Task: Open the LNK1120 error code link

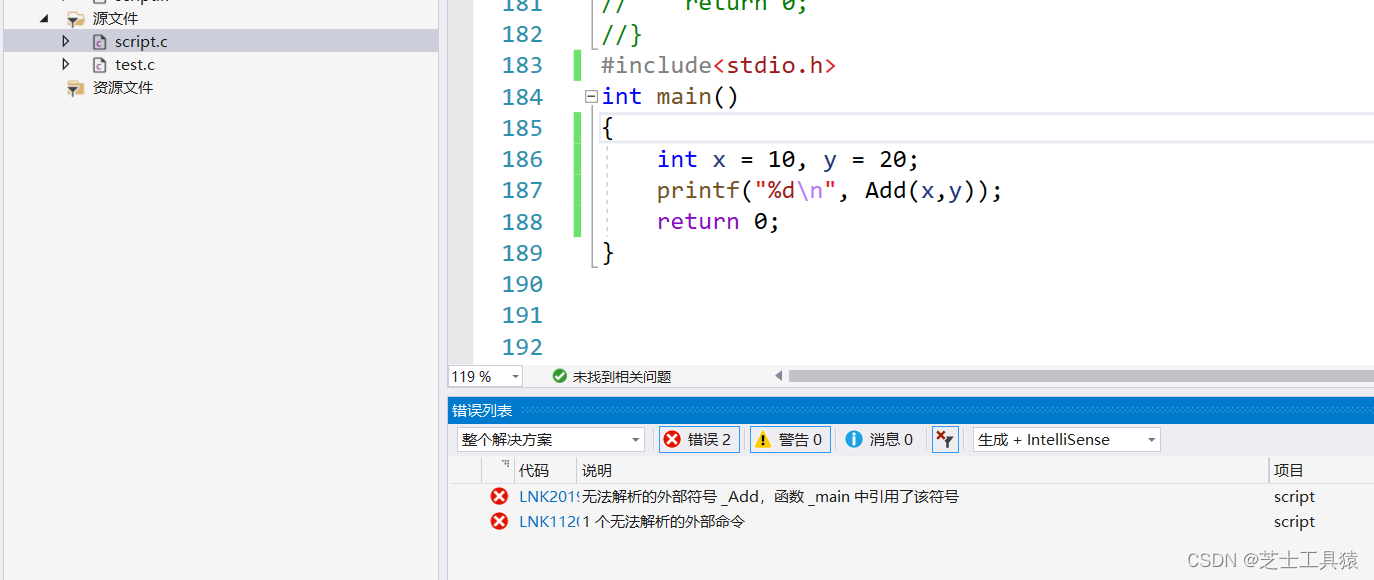Action: (548, 521)
